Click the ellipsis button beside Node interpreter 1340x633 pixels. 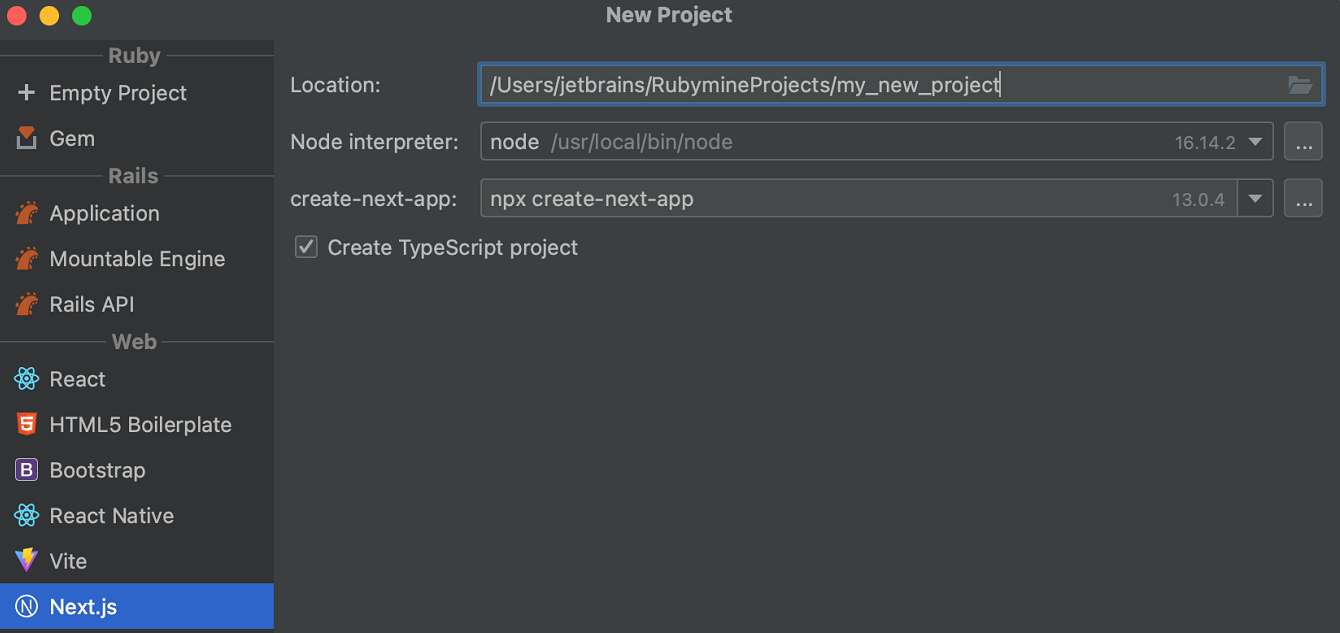[x=1303, y=142]
